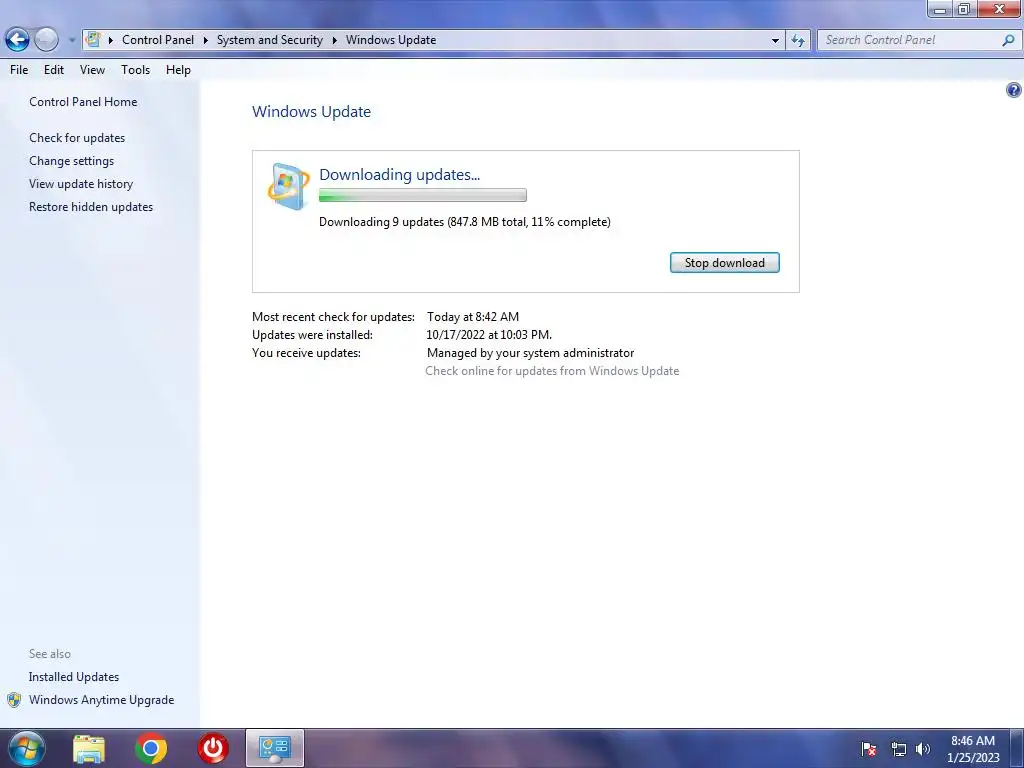Click the Back navigation arrow button
The height and width of the screenshot is (768, 1024).
pos(18,40)
